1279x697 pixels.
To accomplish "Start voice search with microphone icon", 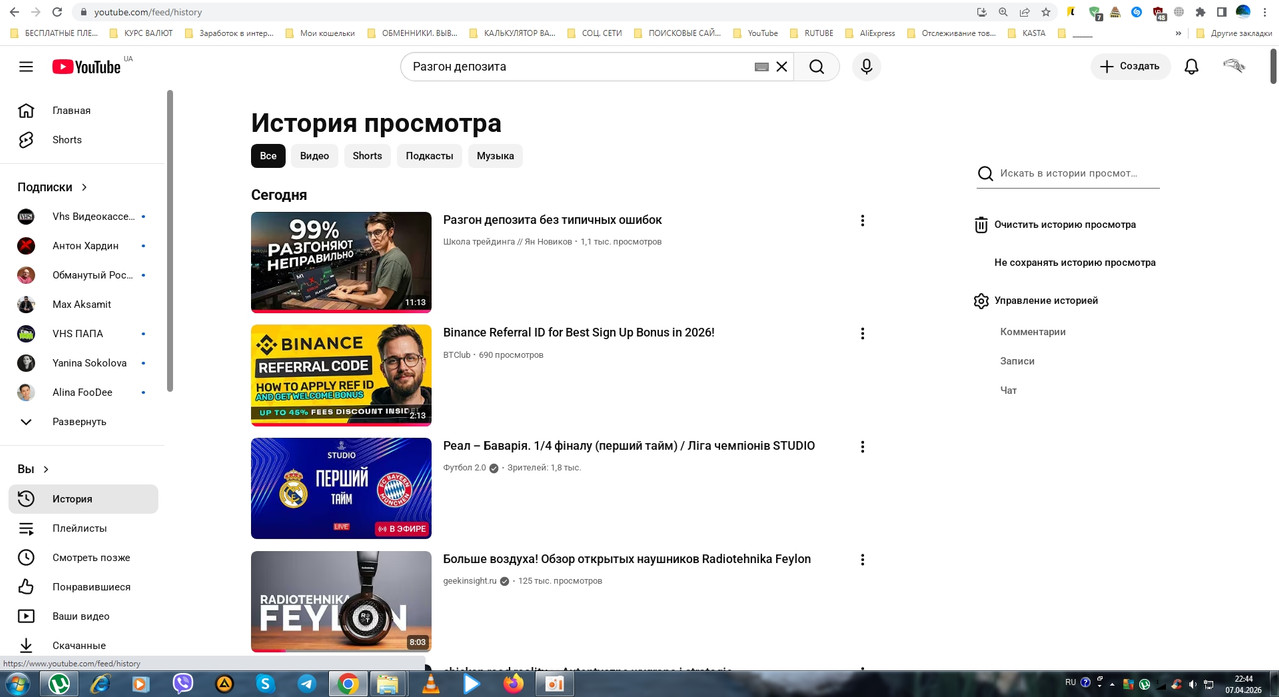I will click(866, 66).
